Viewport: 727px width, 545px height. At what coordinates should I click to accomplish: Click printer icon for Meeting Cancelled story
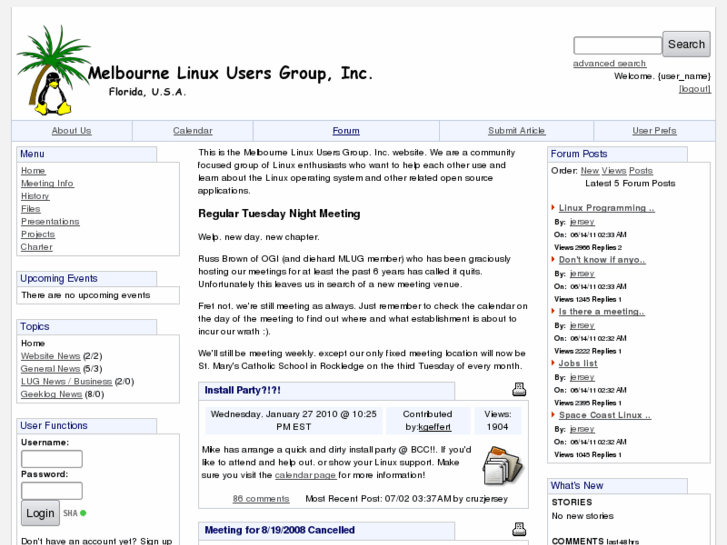[519, 529]
